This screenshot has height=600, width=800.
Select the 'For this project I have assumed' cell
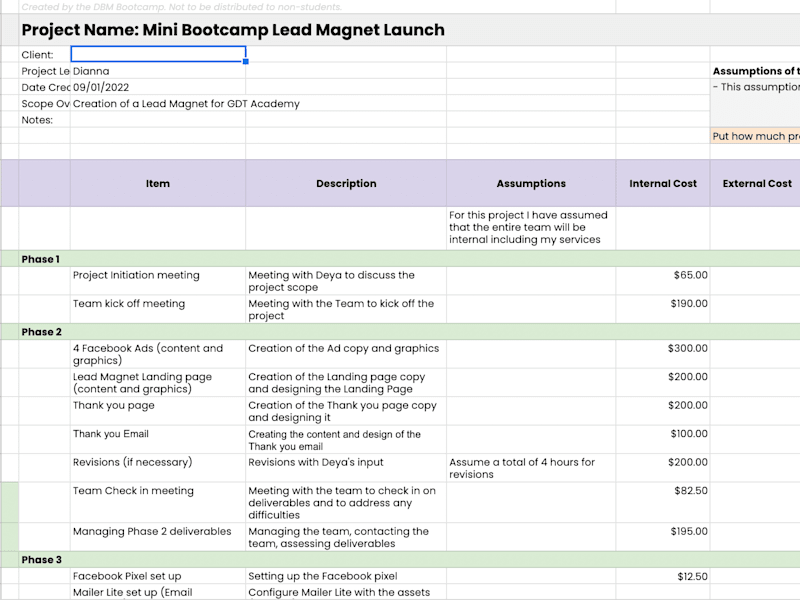point(531,228)
